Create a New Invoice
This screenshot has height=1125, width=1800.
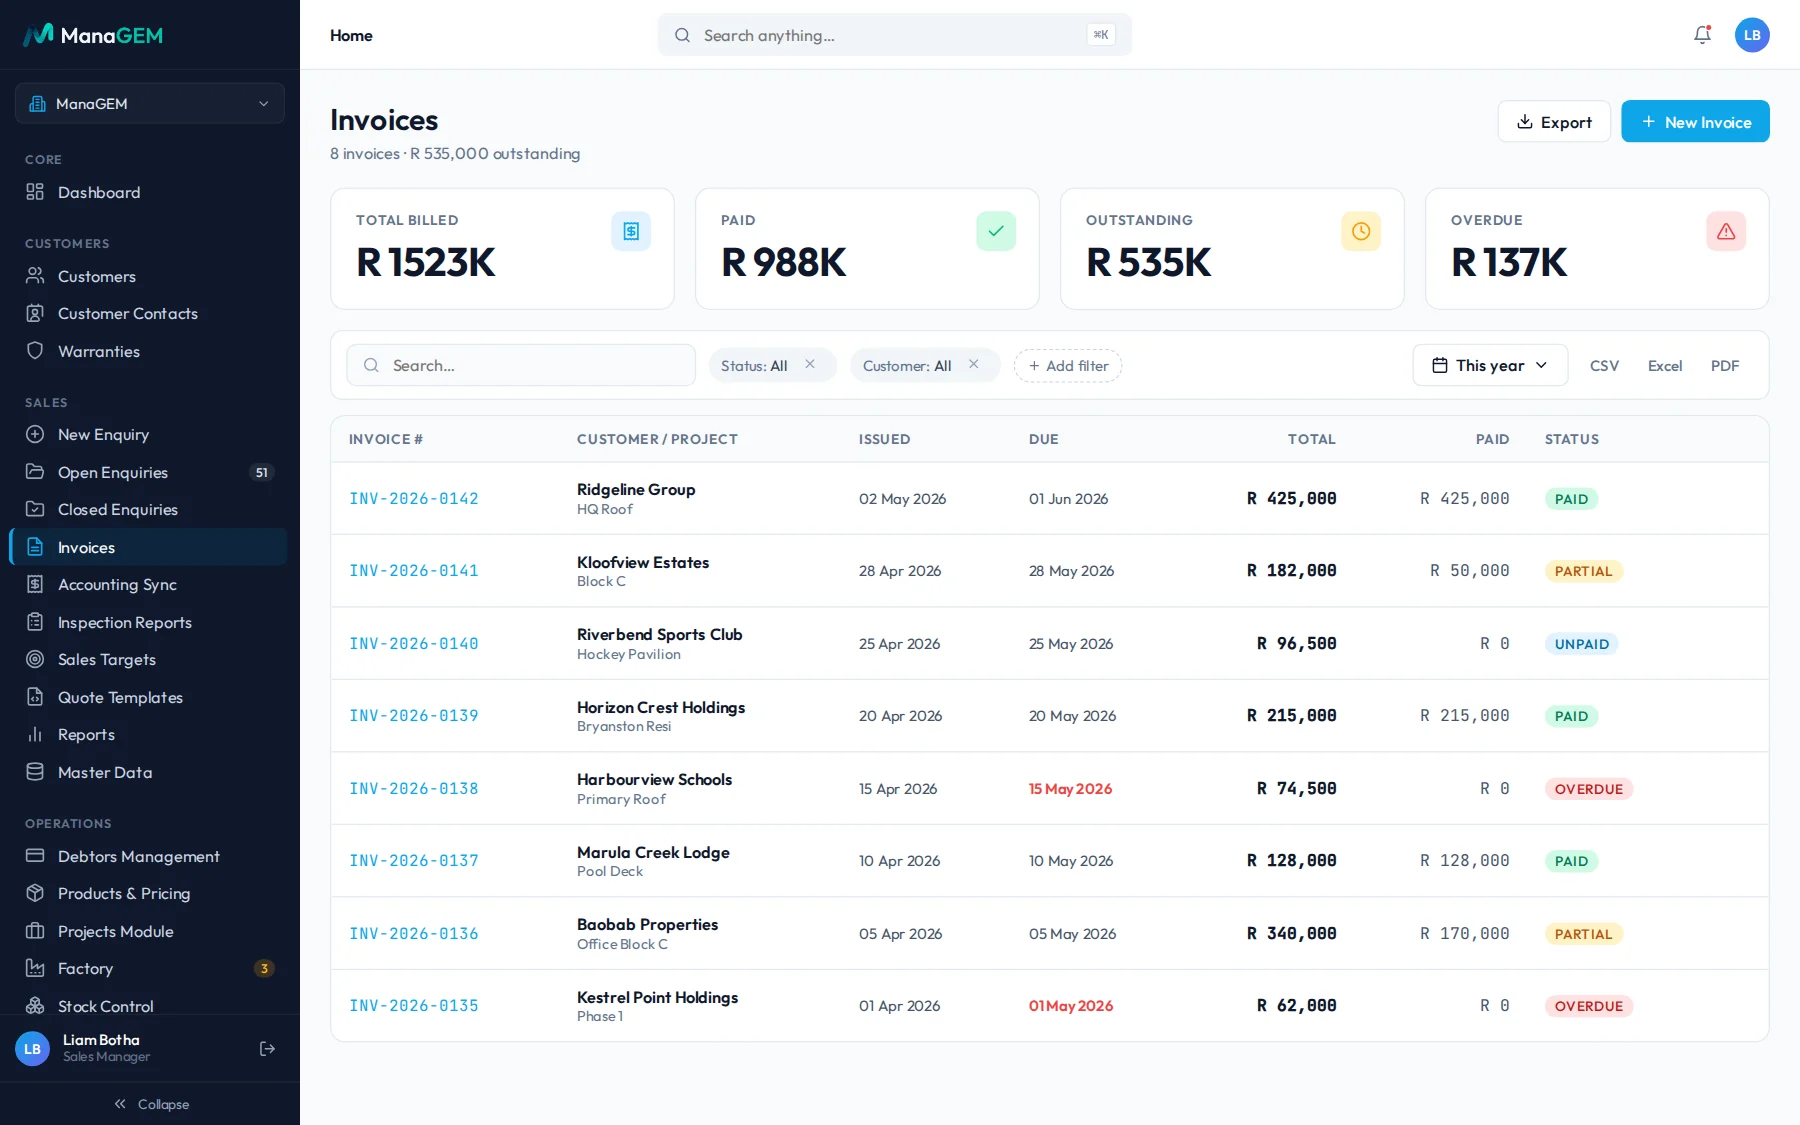tap(1695, 121)
